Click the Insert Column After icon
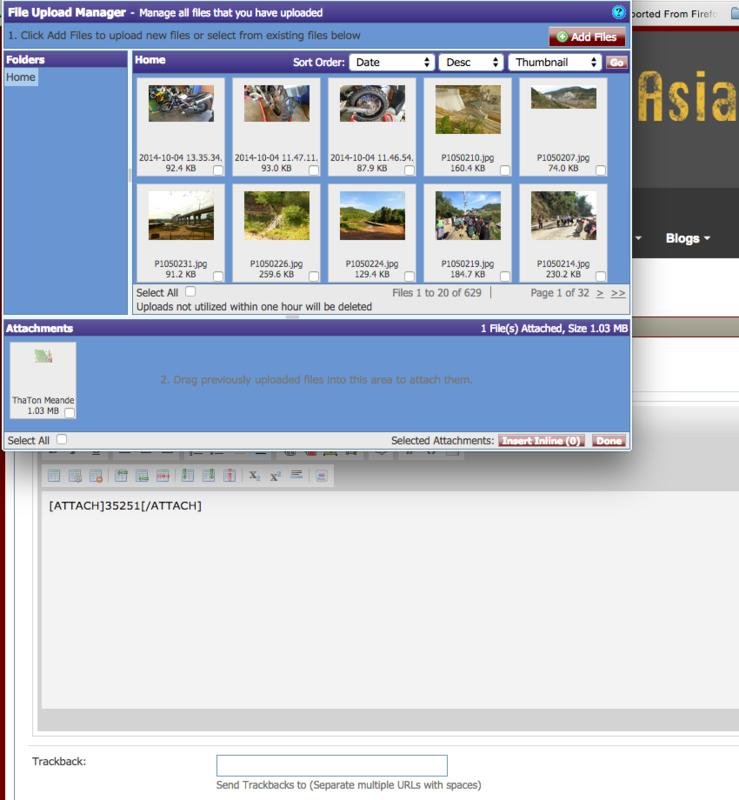The height and width of the screenshot is (800, 739). 208,476
